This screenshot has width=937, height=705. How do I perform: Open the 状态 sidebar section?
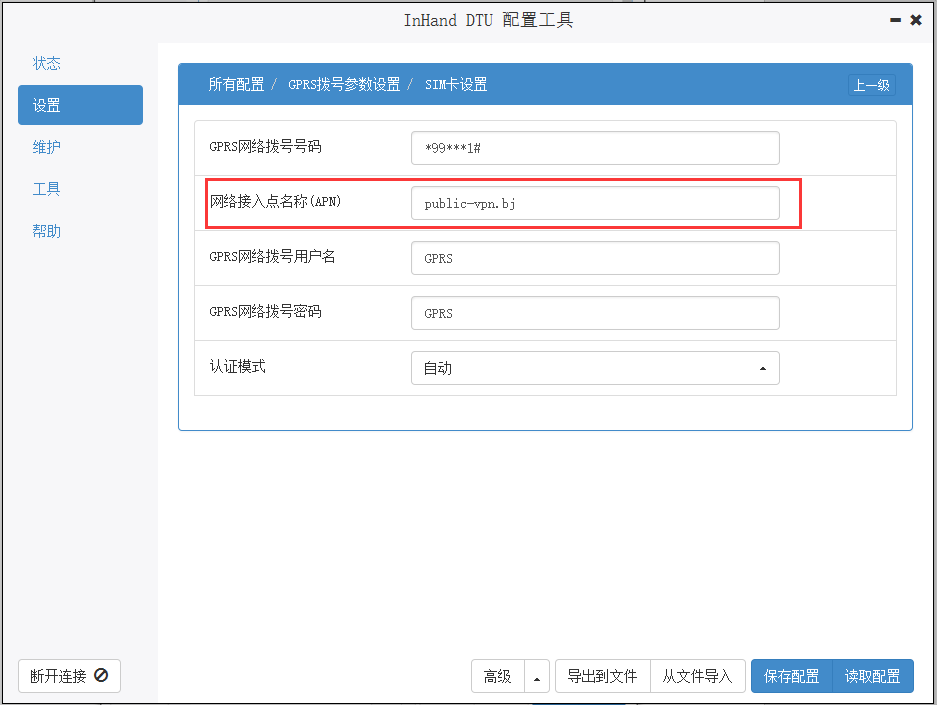click(x=47, y=63)
